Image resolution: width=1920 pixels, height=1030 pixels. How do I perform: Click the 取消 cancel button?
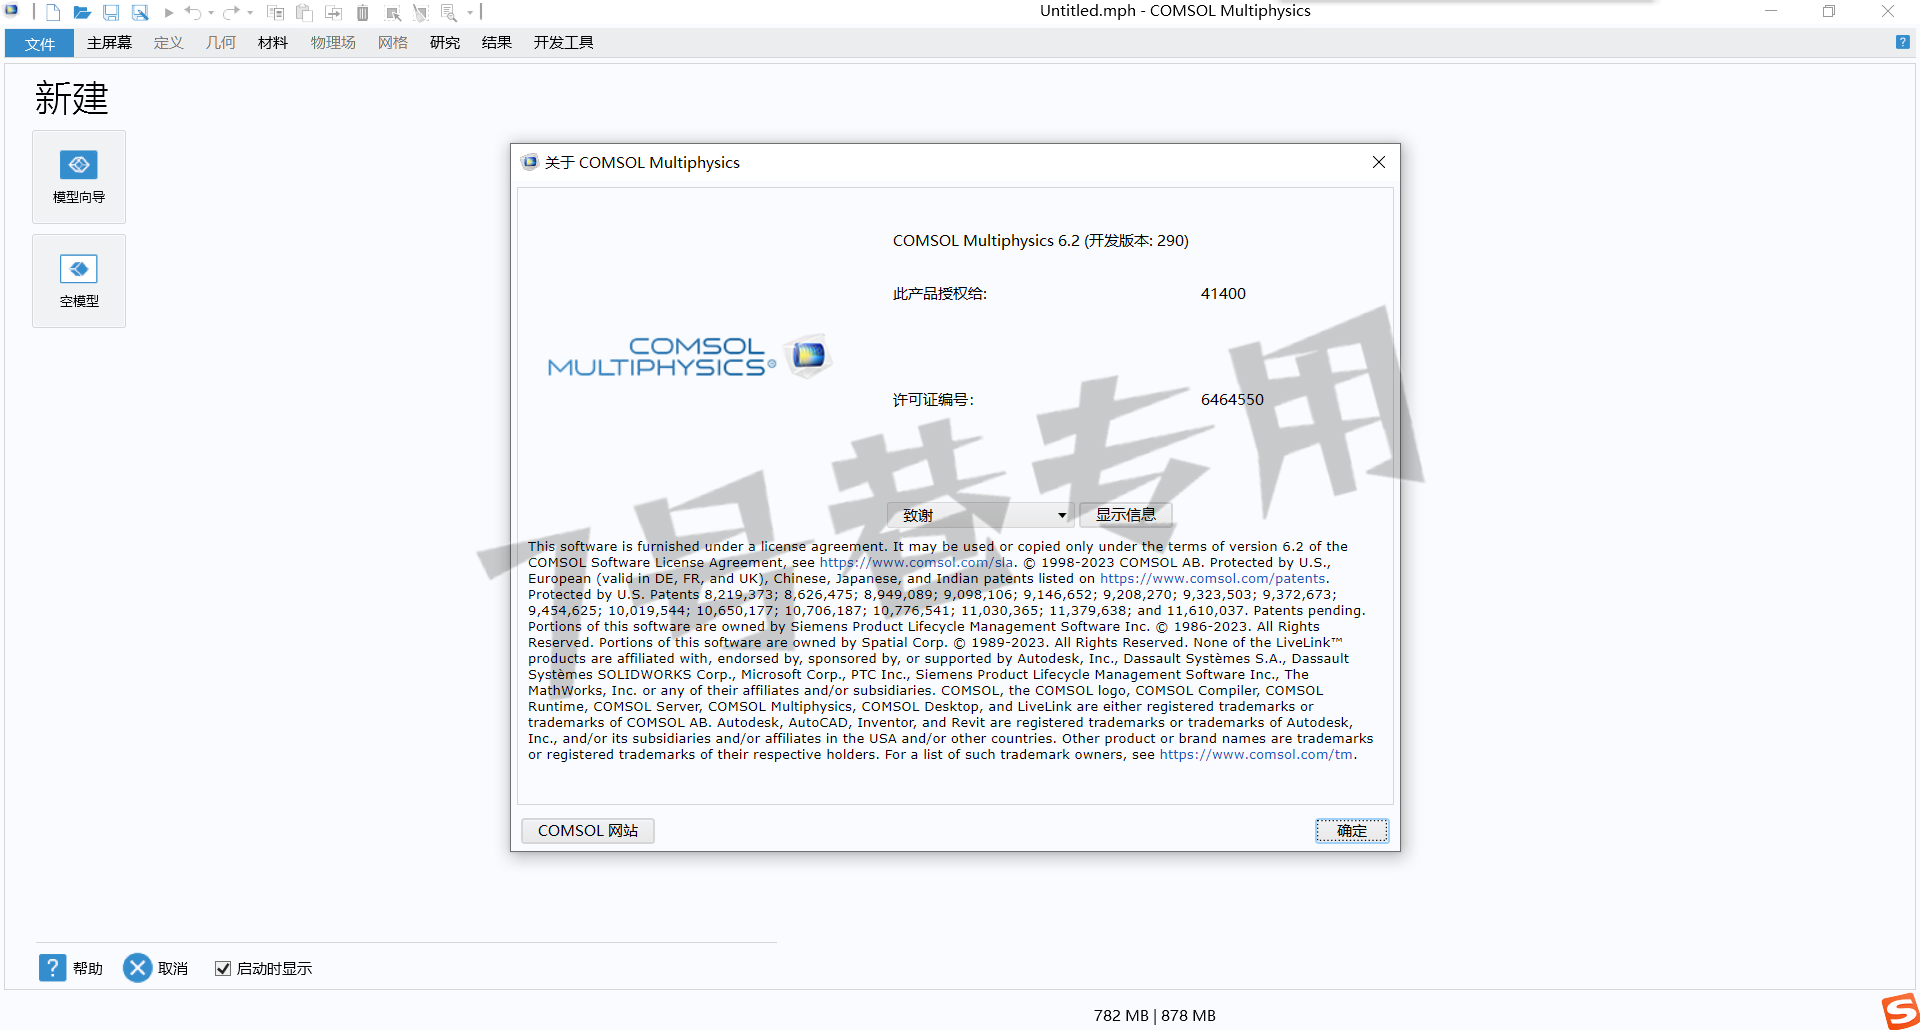tap(156, 968)
